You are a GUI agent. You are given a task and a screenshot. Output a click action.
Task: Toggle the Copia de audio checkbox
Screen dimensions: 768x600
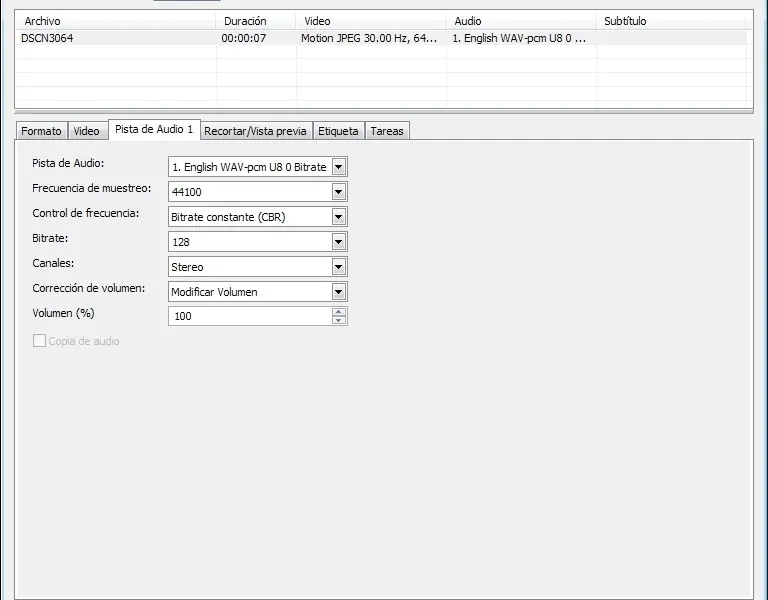39,341
